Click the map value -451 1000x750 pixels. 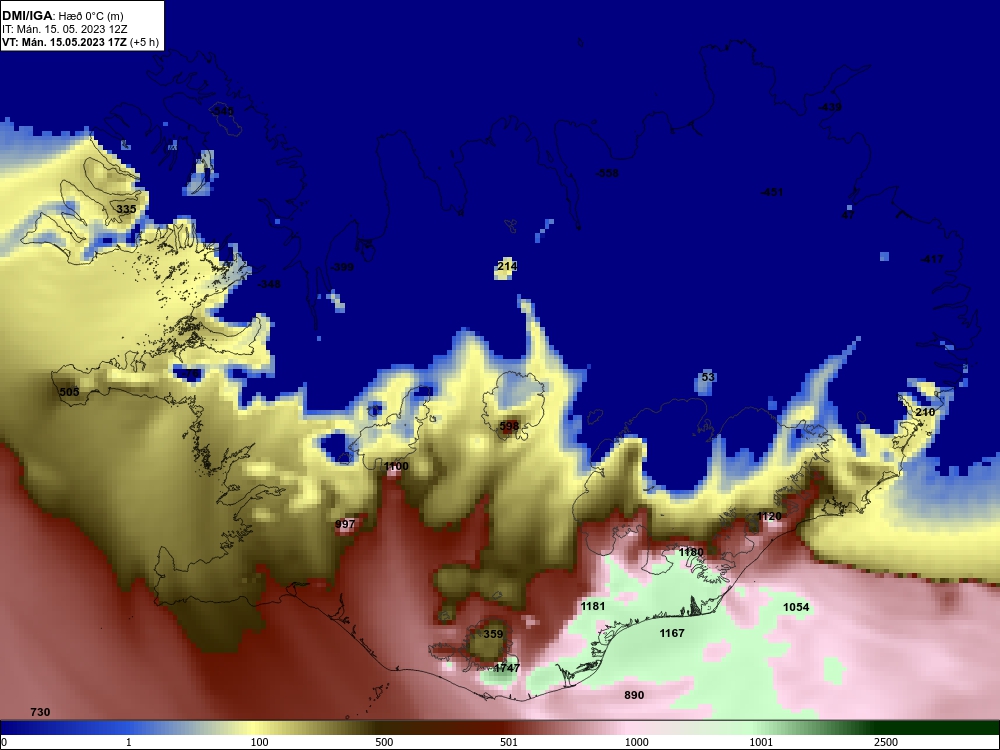(772, 192)
